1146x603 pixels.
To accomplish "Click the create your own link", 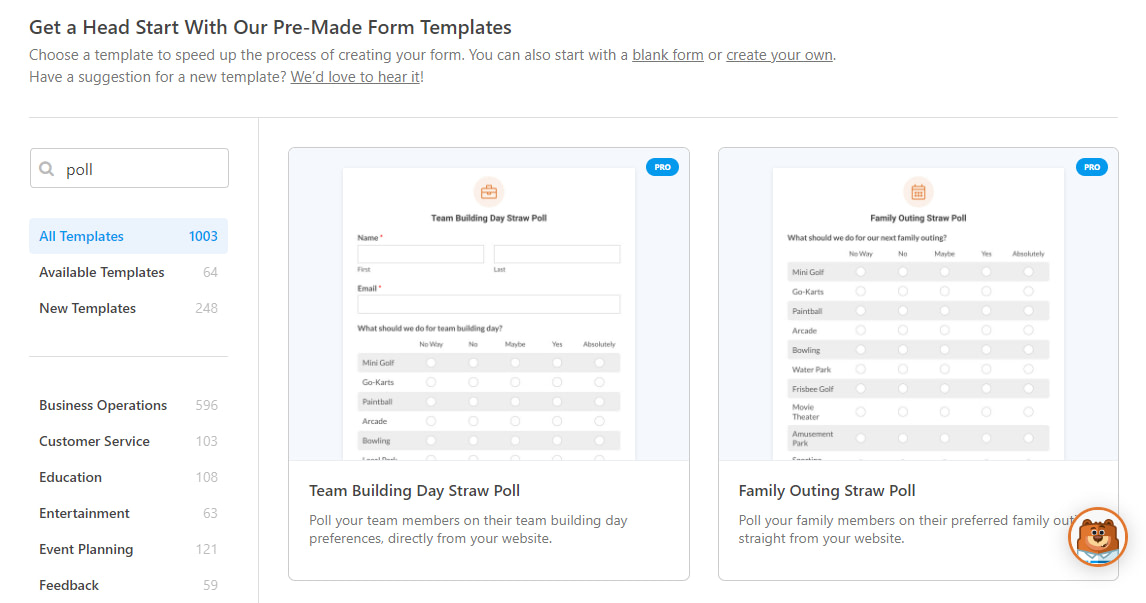I will pyautogui.click(x=779, y=55).
